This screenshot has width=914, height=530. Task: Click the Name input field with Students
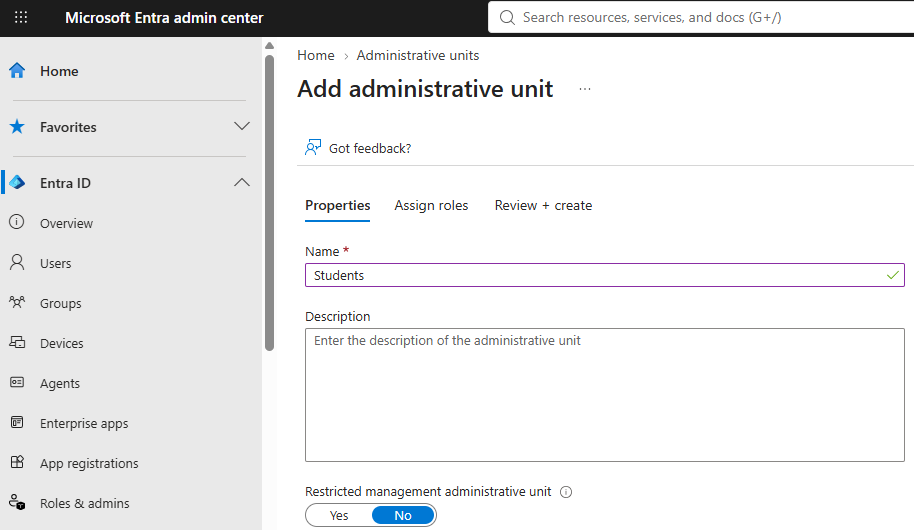(604, 275)
